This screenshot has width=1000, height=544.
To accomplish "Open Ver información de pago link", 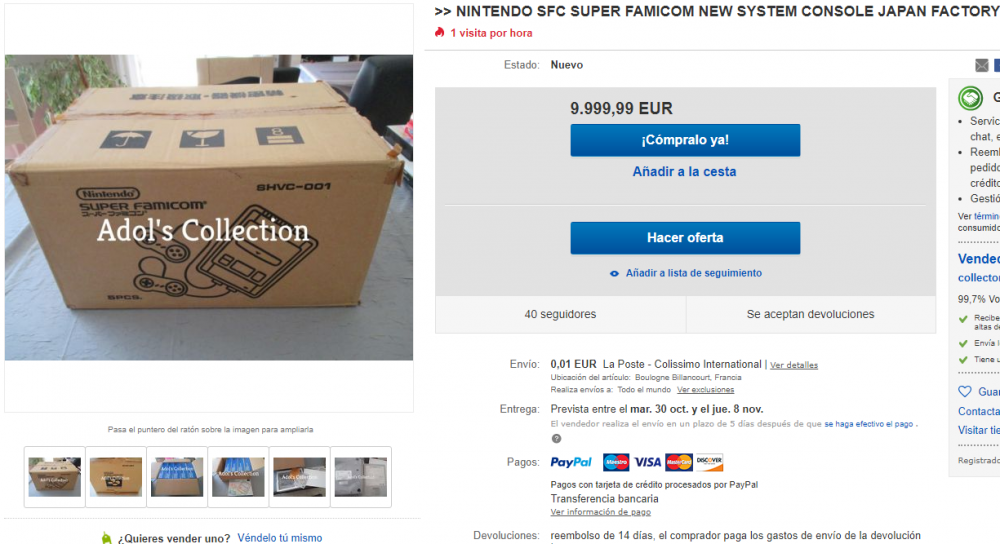I will pos(601,512).
